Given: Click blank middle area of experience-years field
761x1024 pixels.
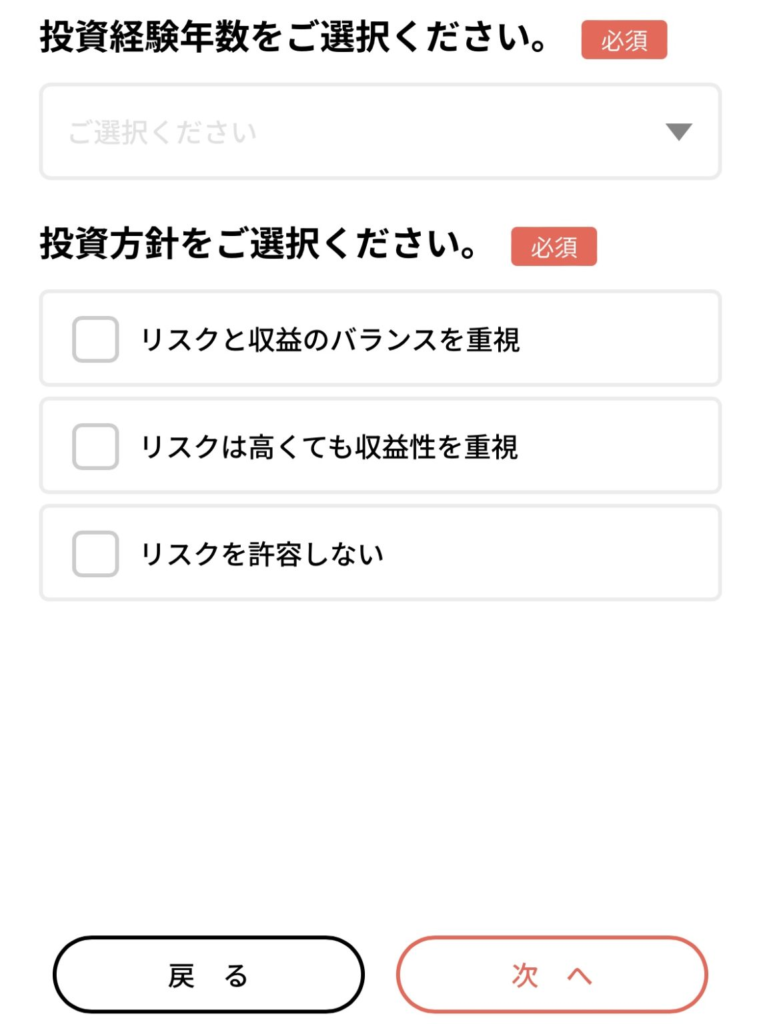Looking at the screenshot, I should coord(450,132).
